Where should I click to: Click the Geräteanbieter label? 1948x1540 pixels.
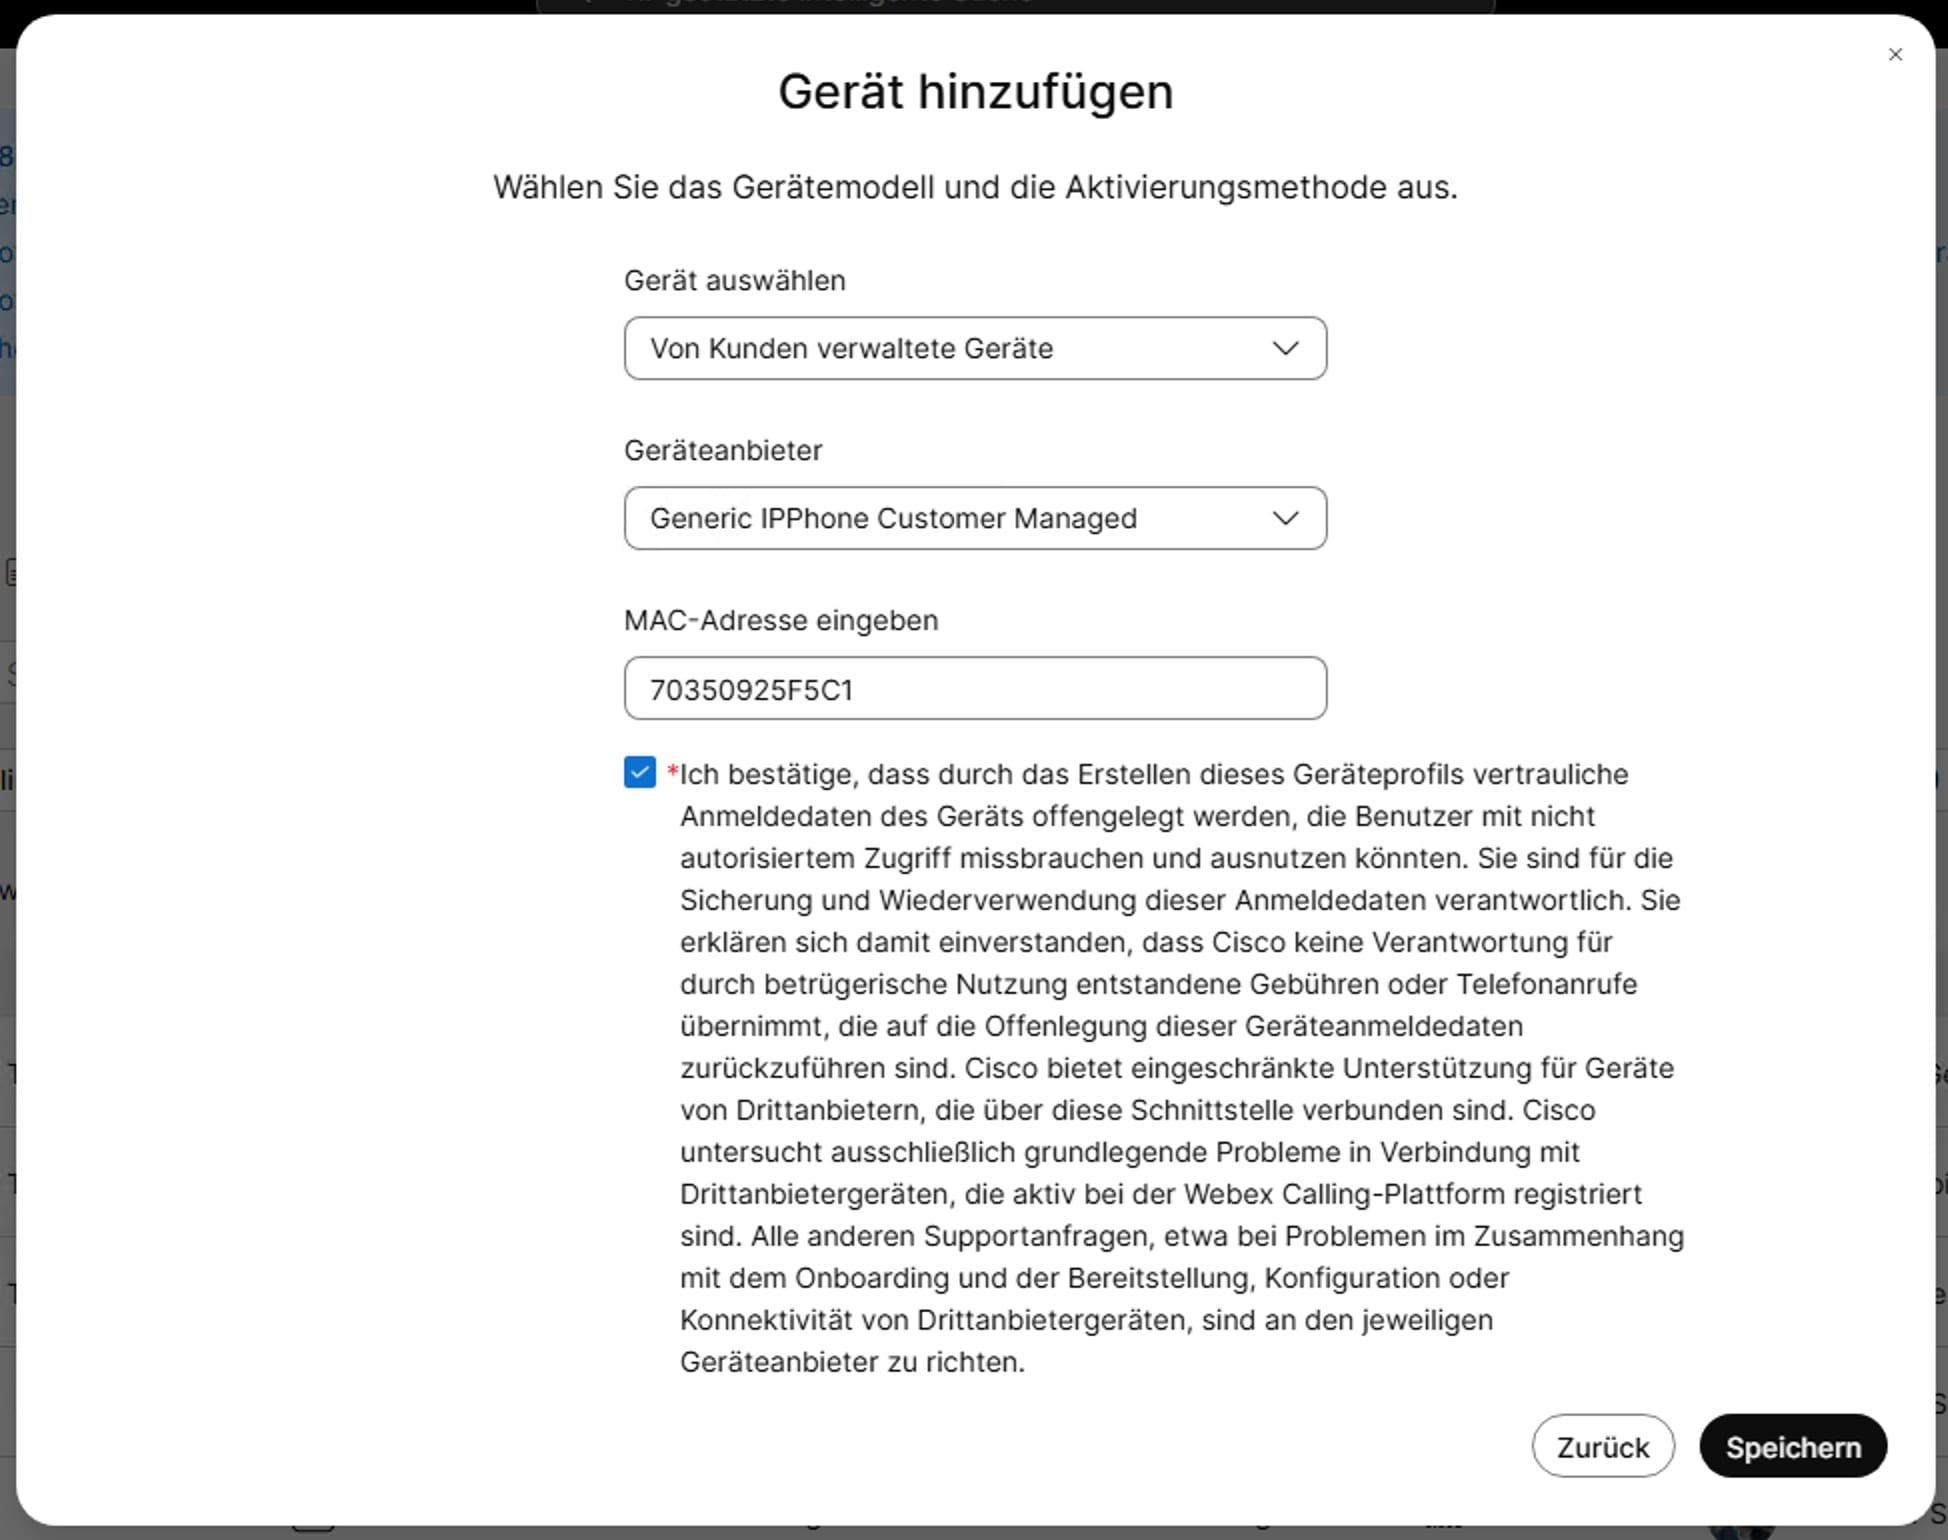click(x=722, y=451)
